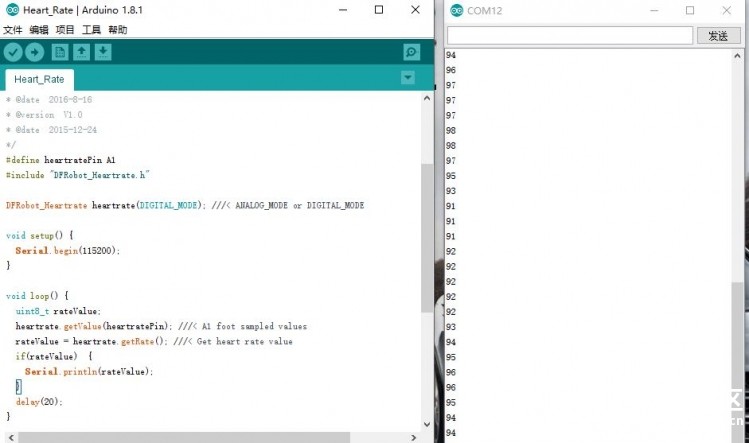Create a new sketch file

click(x=60, y=52)
